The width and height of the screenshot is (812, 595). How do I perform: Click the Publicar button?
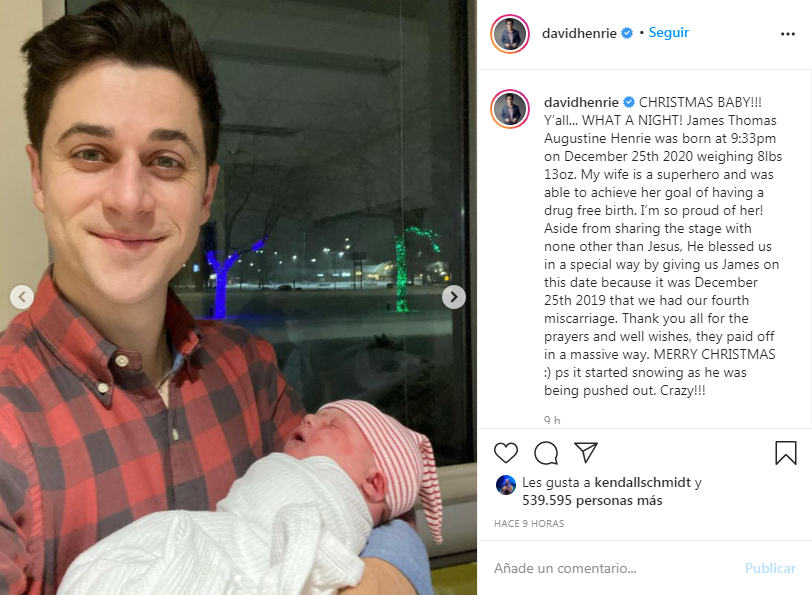click(770, 568)
